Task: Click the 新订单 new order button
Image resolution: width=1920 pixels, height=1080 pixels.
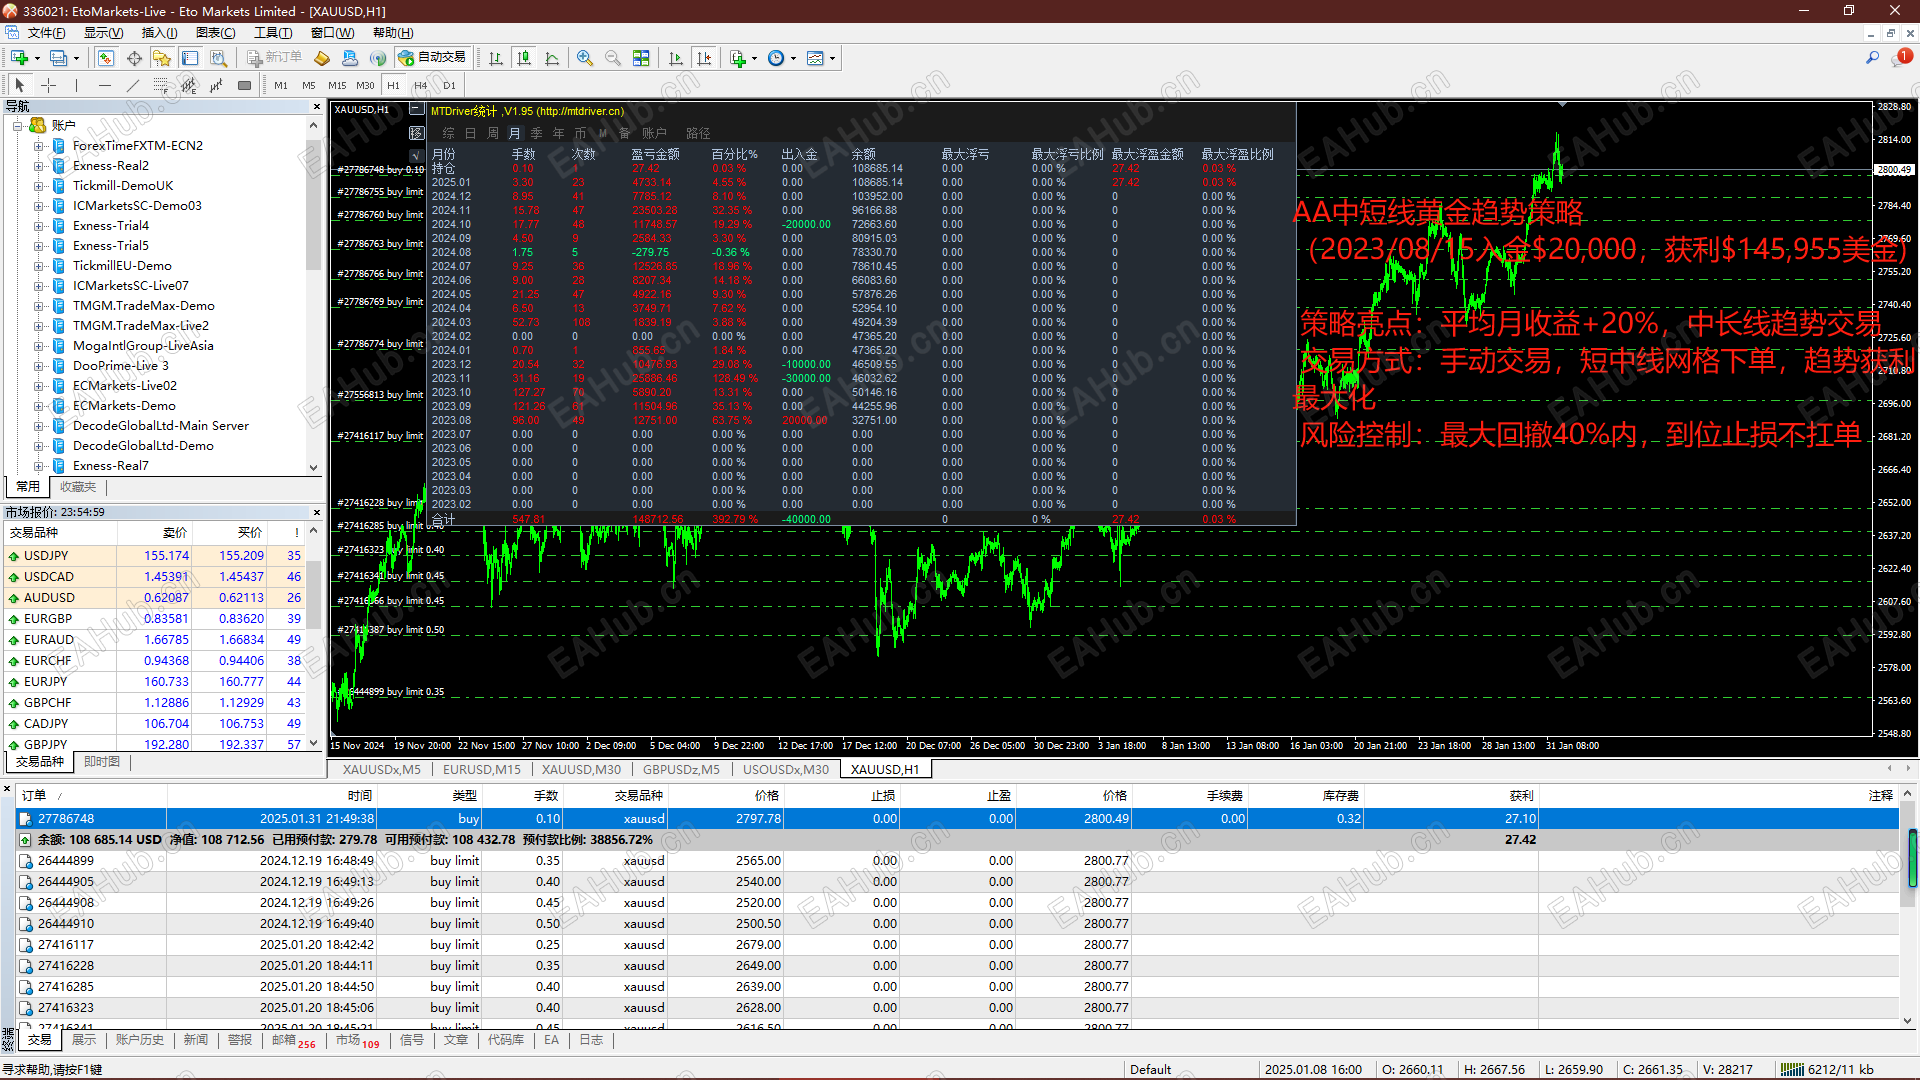Action: point(275,58)
